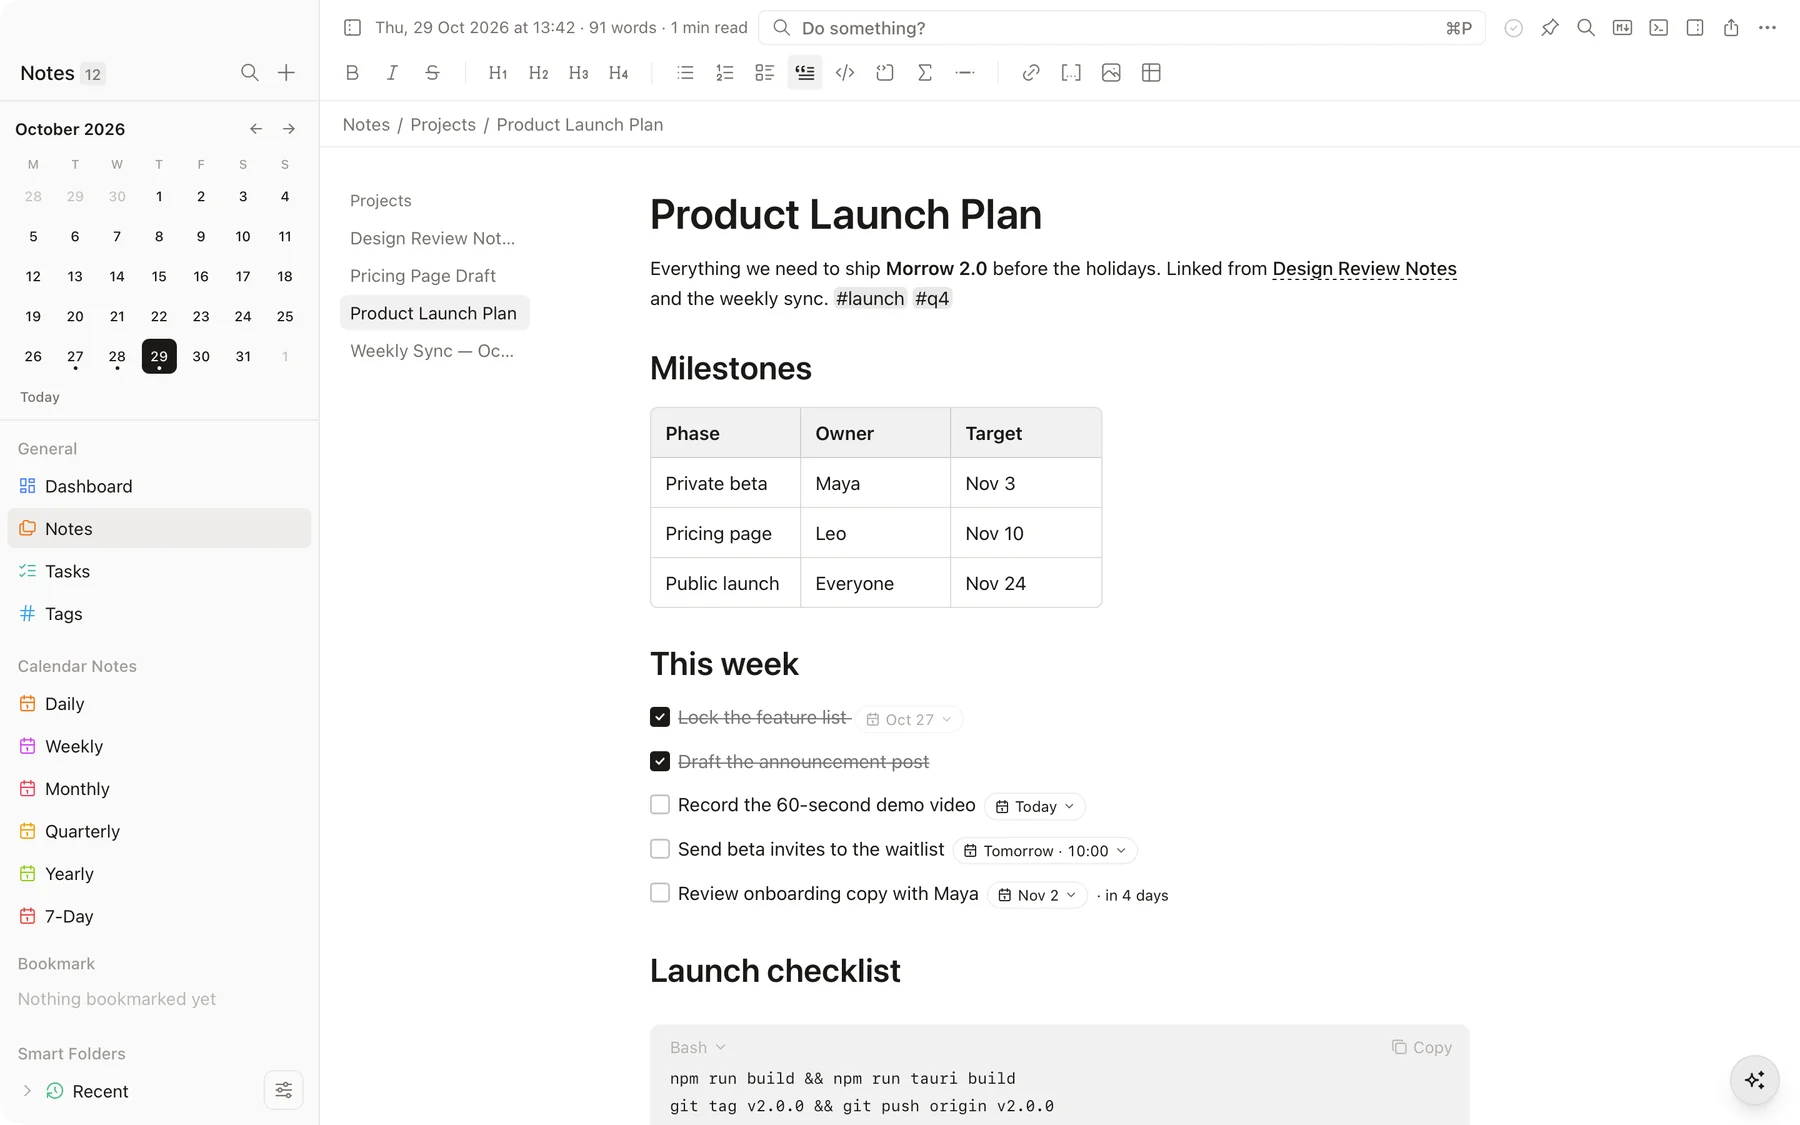Share the note via export icon
Viewport: 1800px width, 1125px height.
1731,28
